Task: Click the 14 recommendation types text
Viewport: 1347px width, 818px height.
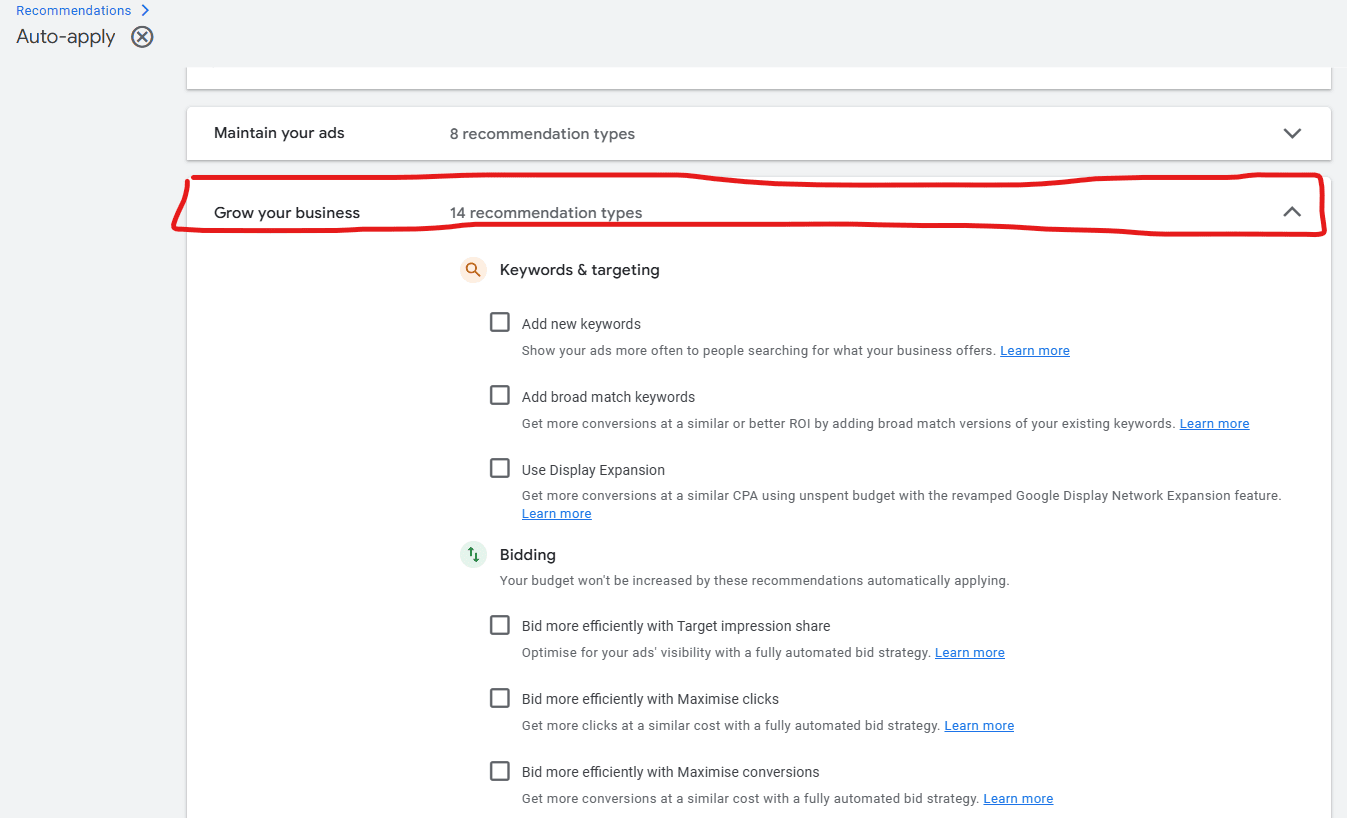Action: pos(546,213)
